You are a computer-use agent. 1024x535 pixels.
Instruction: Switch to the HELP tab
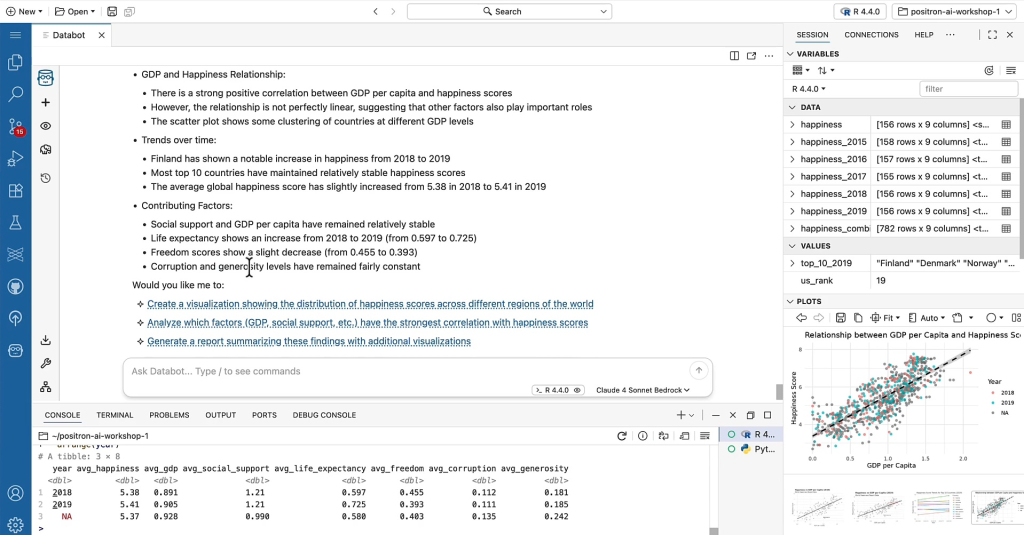[x=923, y=35]
